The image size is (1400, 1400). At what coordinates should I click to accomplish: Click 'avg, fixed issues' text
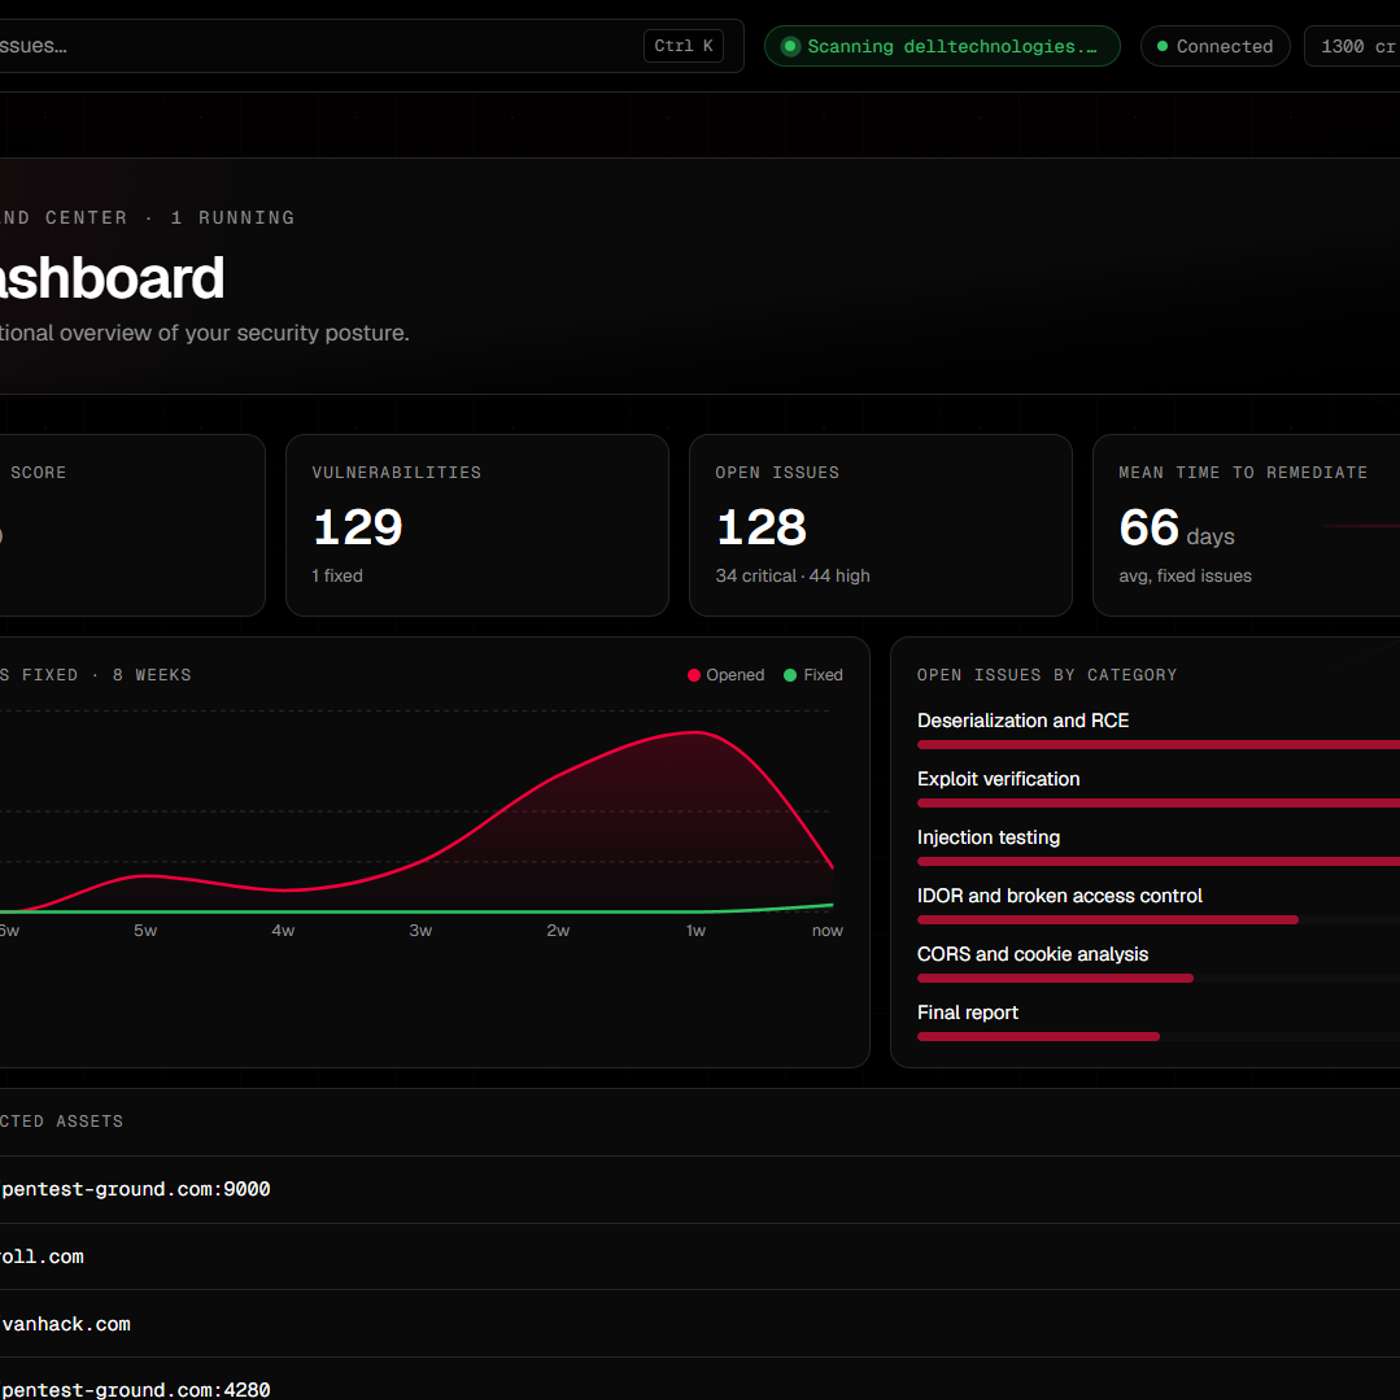point(1185,576)
